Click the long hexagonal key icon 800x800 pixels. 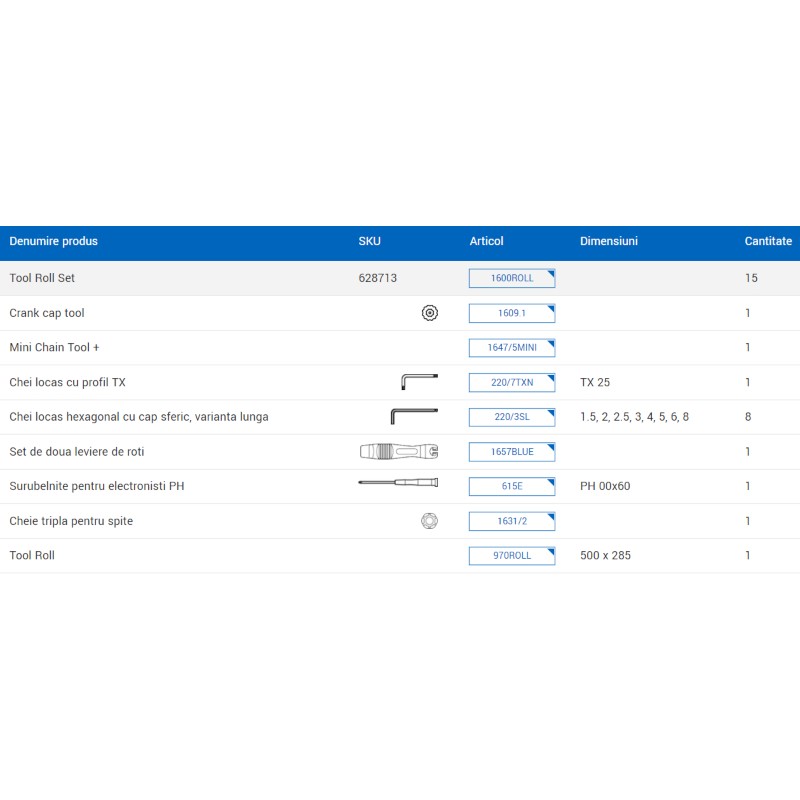pyautogui.click(x=414, y=416)
